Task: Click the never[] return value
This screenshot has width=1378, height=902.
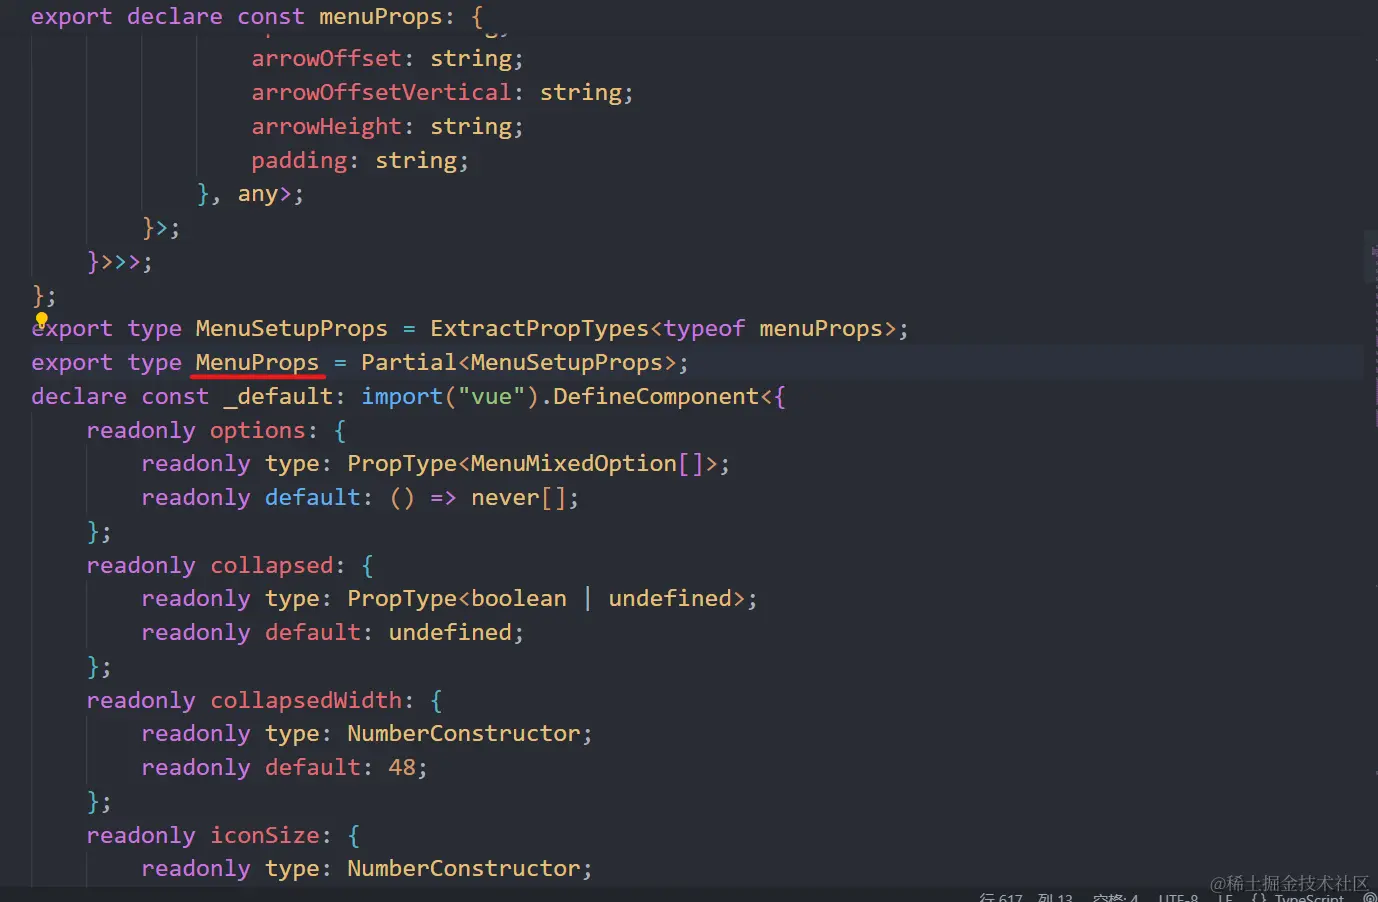Action: (x=519, y=497)
